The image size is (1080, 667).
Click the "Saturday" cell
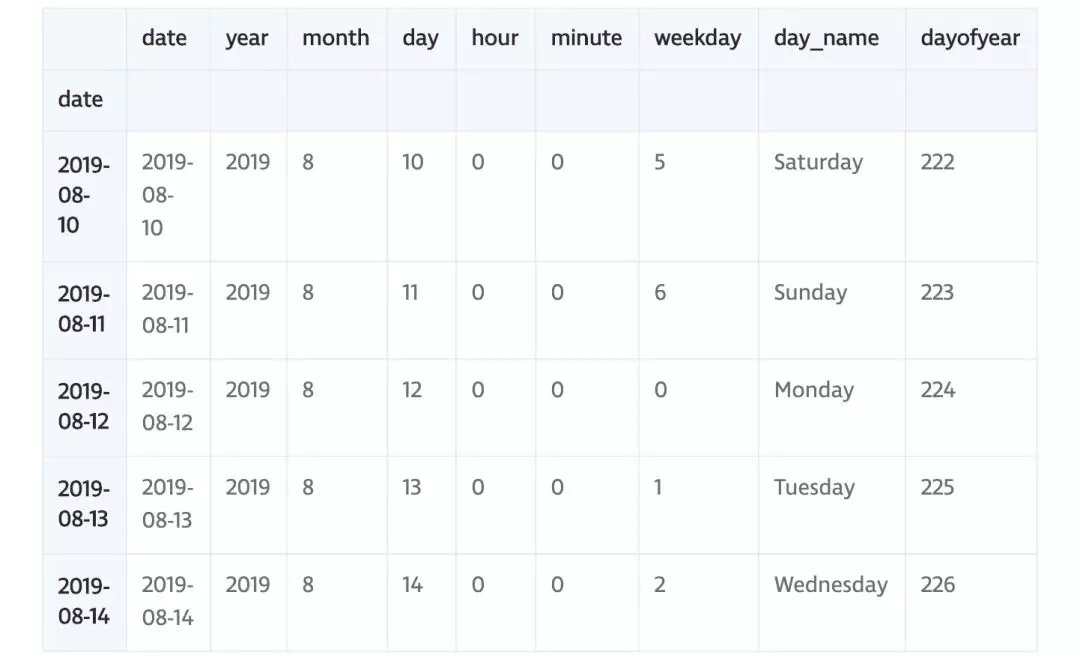pos(818,162)
